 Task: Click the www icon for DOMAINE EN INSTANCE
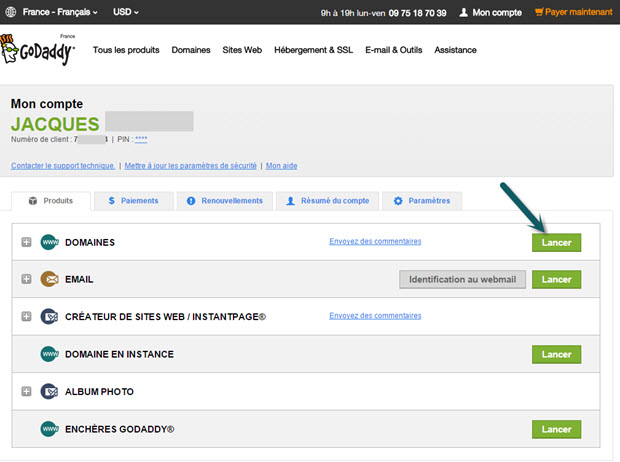coord(49,354)
